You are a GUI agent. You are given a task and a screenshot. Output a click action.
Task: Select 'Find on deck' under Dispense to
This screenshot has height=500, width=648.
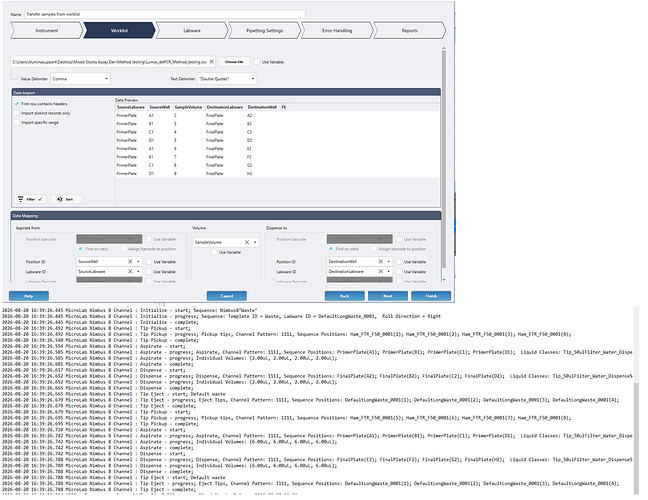tap(331, 249)
